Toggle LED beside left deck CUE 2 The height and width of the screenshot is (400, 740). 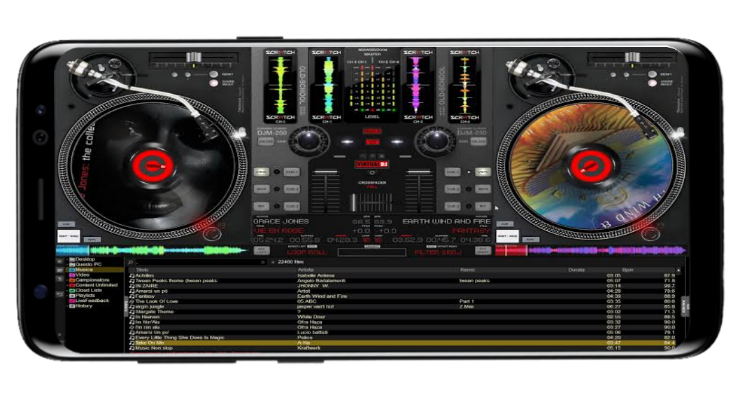(x=277, y=189)
